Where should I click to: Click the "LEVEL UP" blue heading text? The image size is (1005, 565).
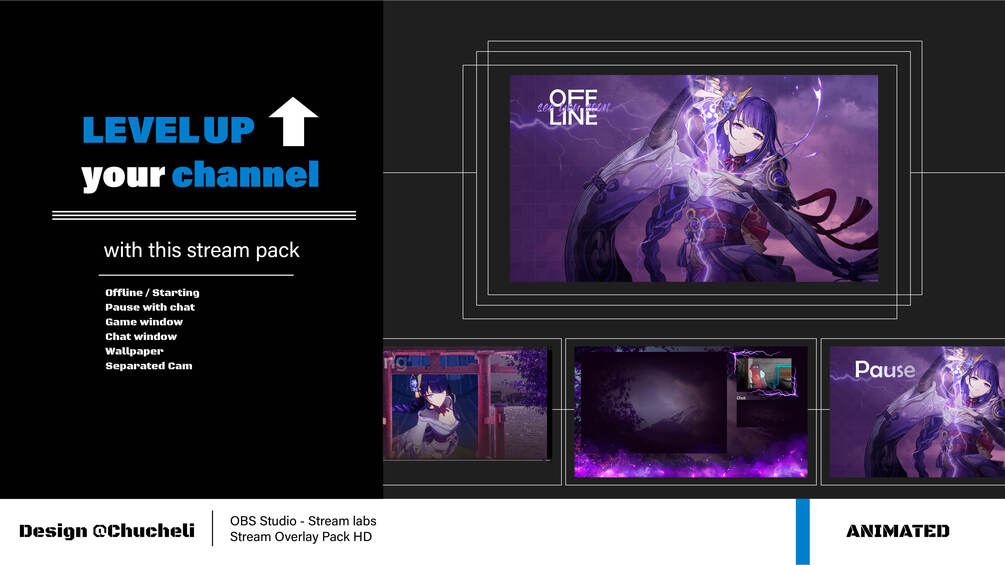coord(169,130)
